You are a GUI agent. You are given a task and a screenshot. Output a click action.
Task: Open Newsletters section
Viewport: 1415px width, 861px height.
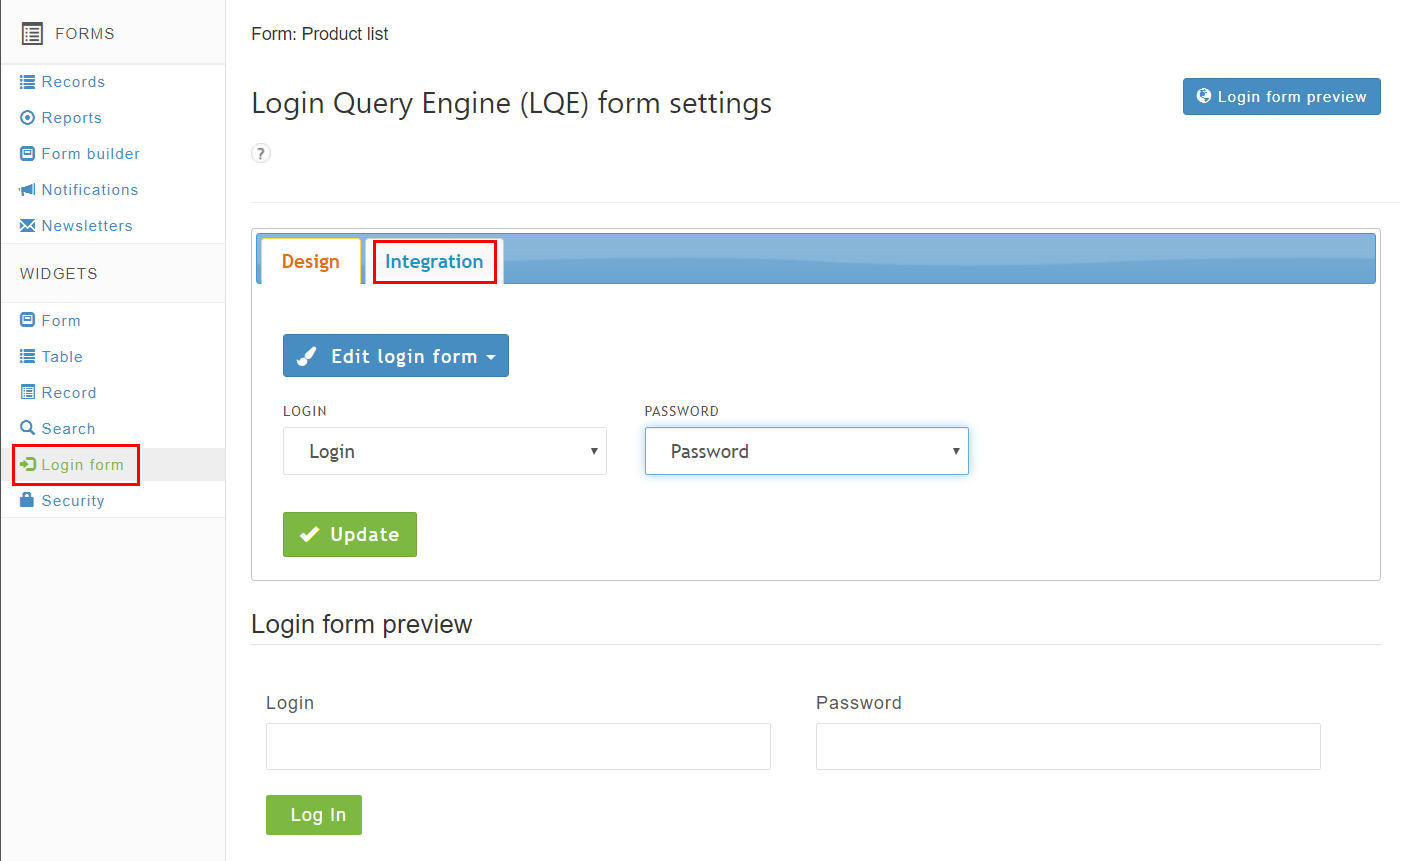coord(87,226)
